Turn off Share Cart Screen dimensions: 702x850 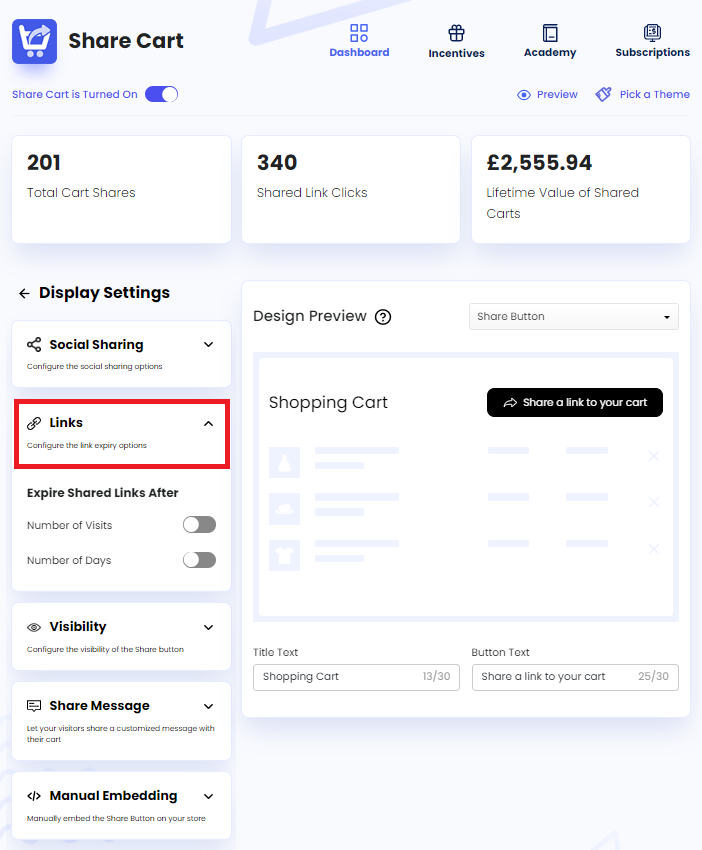coord(163,91)
